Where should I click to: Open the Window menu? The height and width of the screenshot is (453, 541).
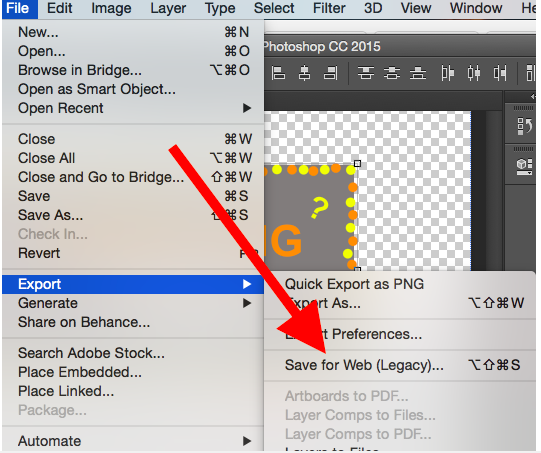tap(476, 8)
